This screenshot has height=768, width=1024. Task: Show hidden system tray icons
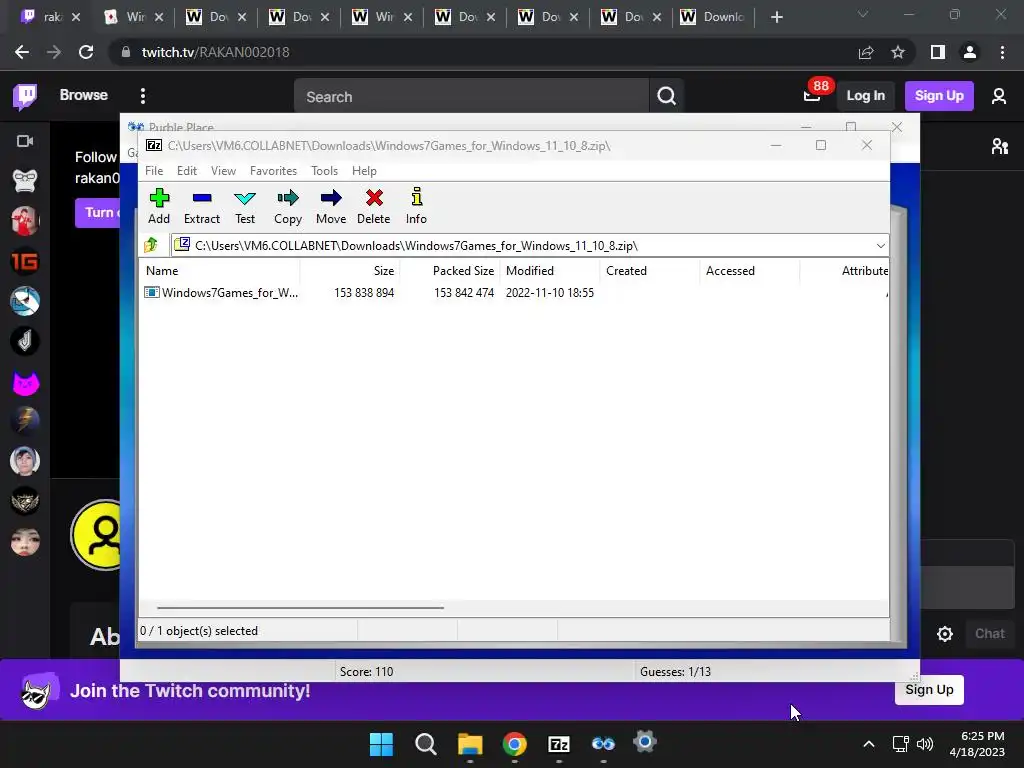point(869,744)
